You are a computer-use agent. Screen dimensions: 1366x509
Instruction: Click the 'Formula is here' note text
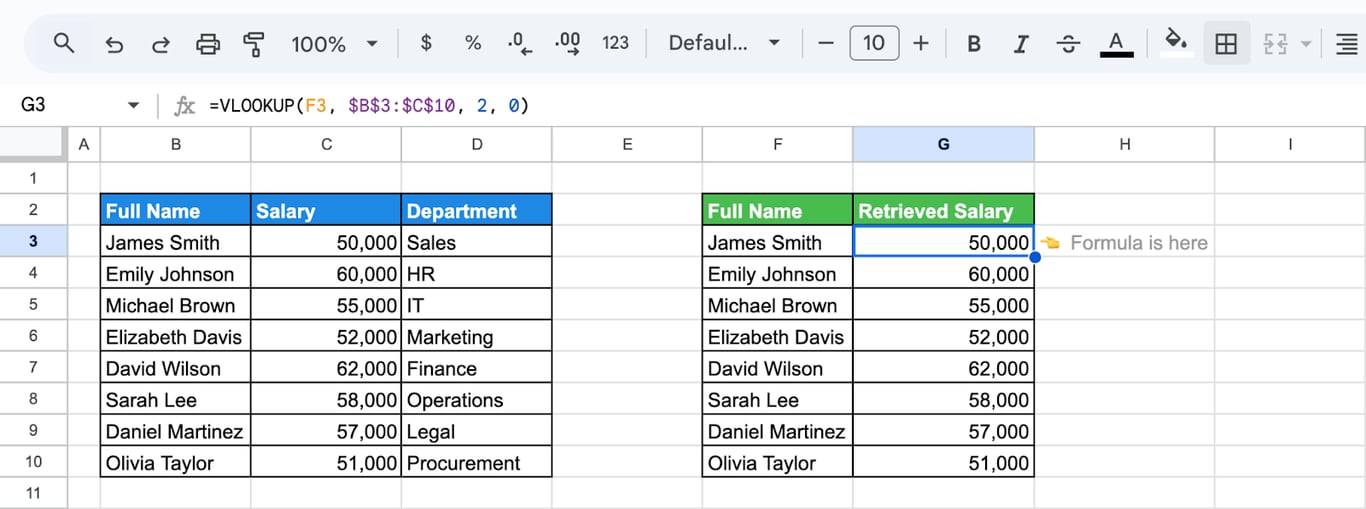point(1138,242)
